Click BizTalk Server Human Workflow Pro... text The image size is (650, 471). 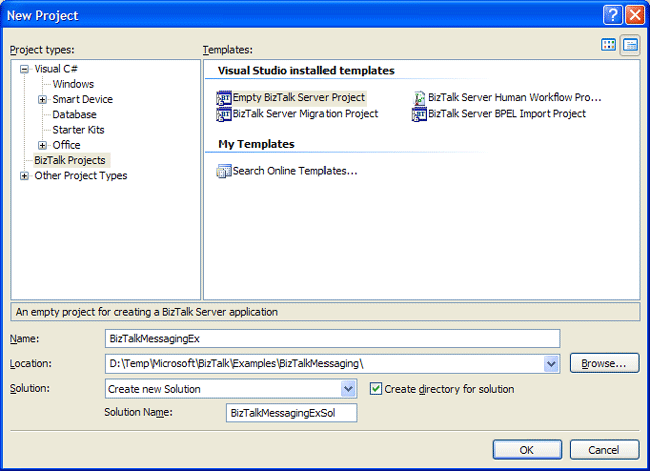[514, 97]
